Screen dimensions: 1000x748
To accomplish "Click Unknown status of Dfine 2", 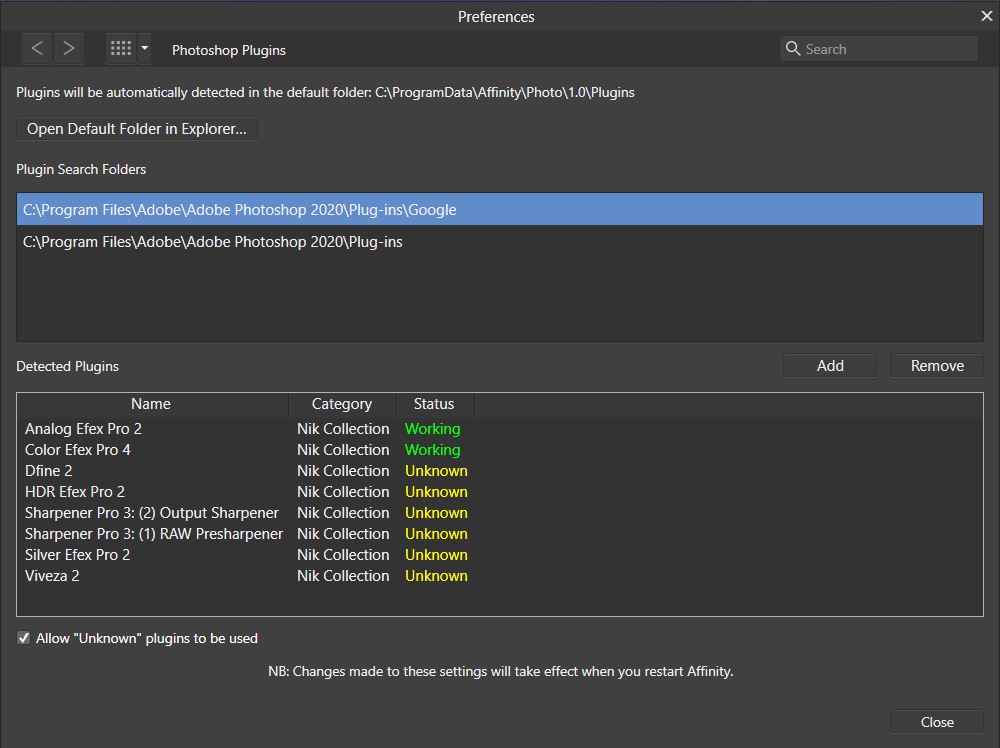I will click(436, 471).
